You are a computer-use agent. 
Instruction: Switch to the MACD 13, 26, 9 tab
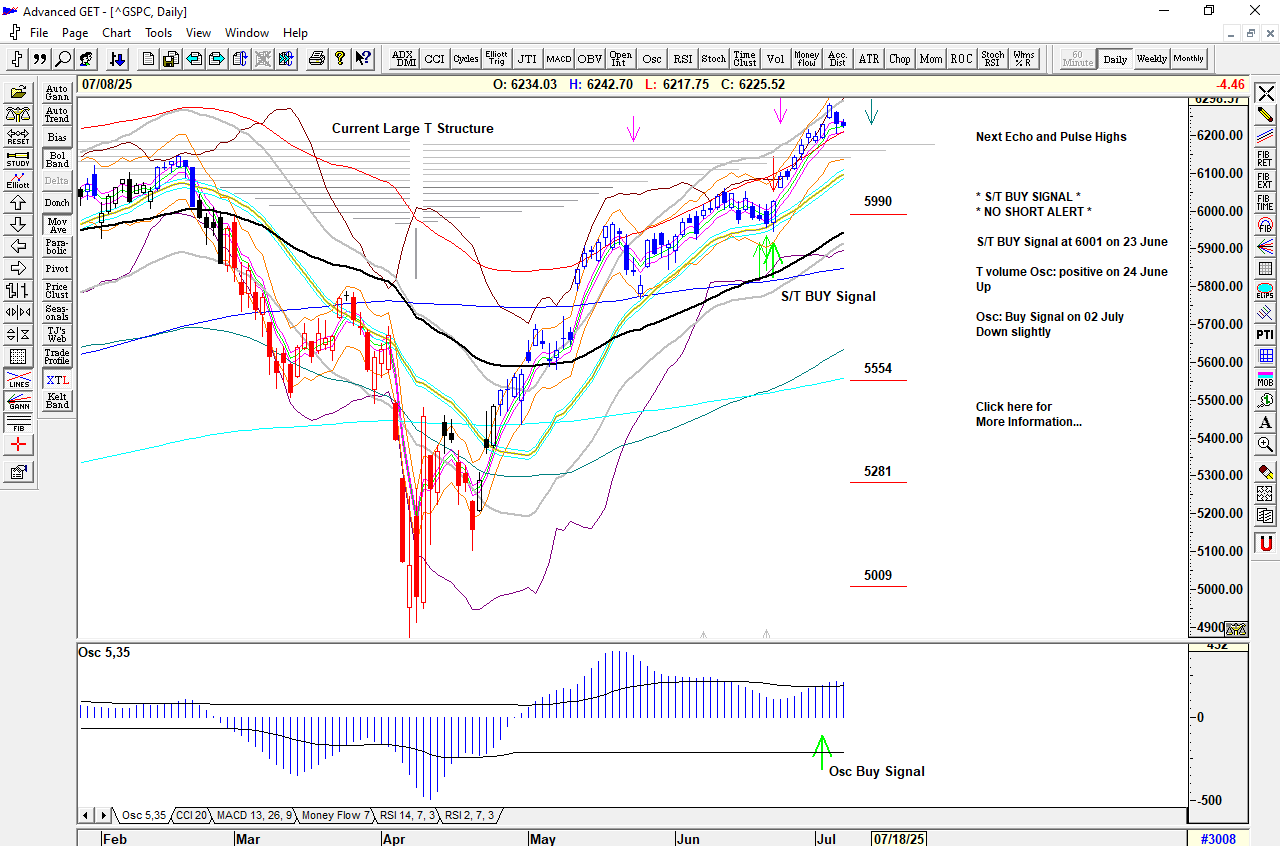click(254, 816)
